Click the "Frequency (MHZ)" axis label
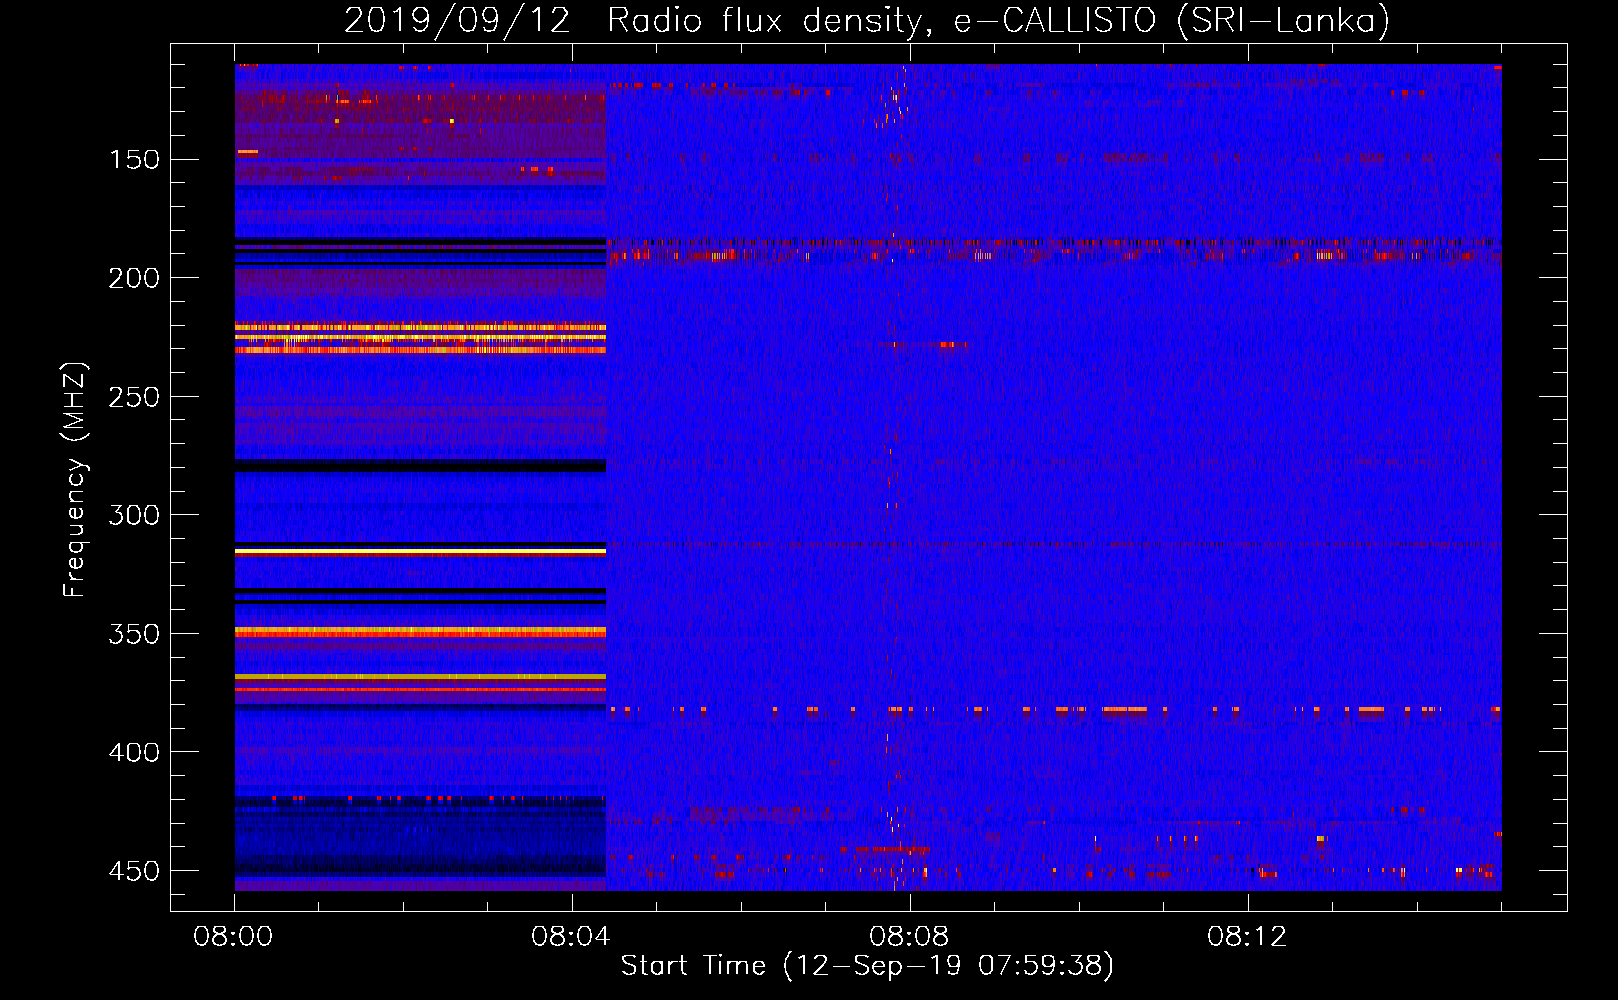 pyautogui.click(x=75, y=479)
